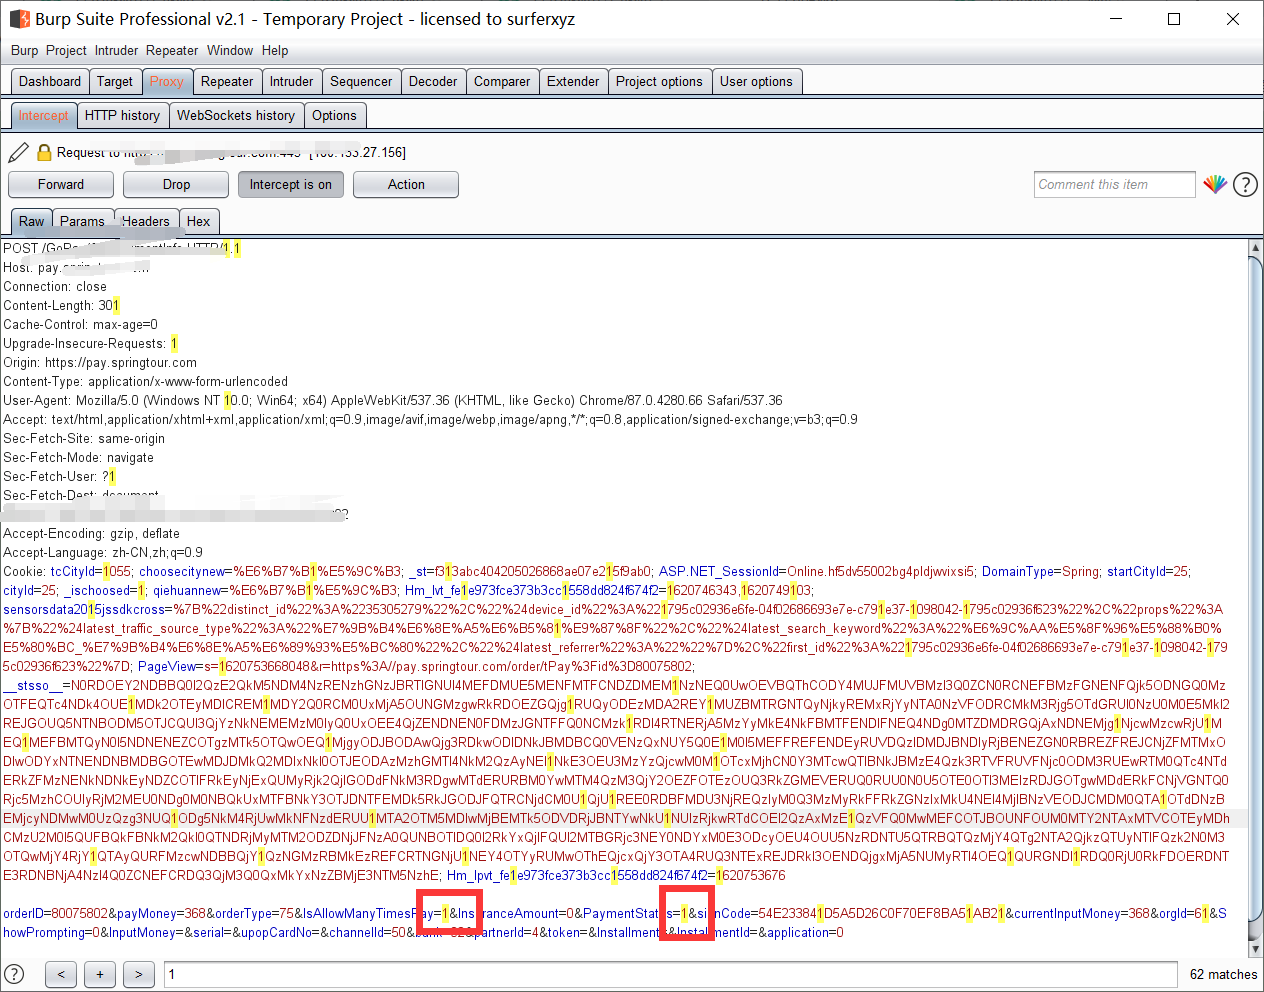Click the bottom-left search help icon

pyautogui.click(x=14, y=973)
